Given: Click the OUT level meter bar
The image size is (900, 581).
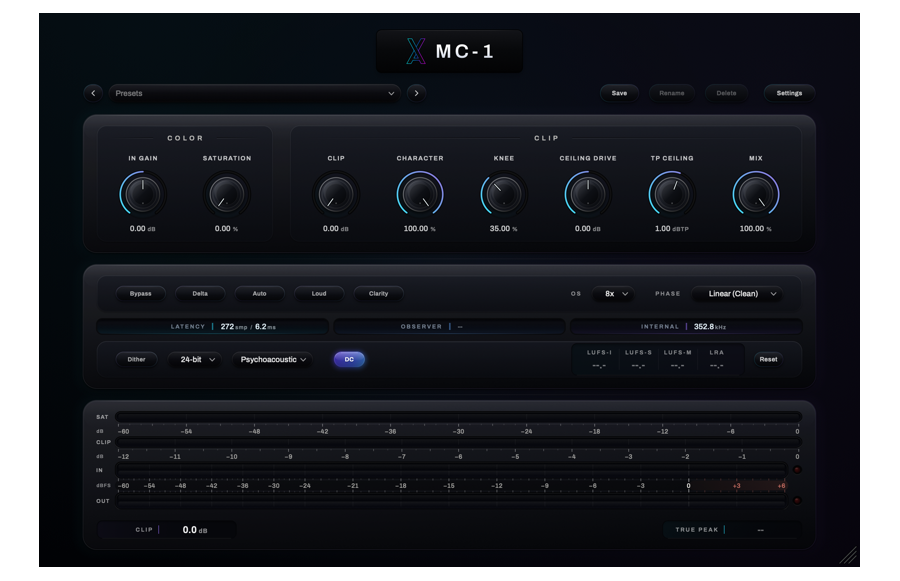Looking at the screenshot, I should 451,501.
